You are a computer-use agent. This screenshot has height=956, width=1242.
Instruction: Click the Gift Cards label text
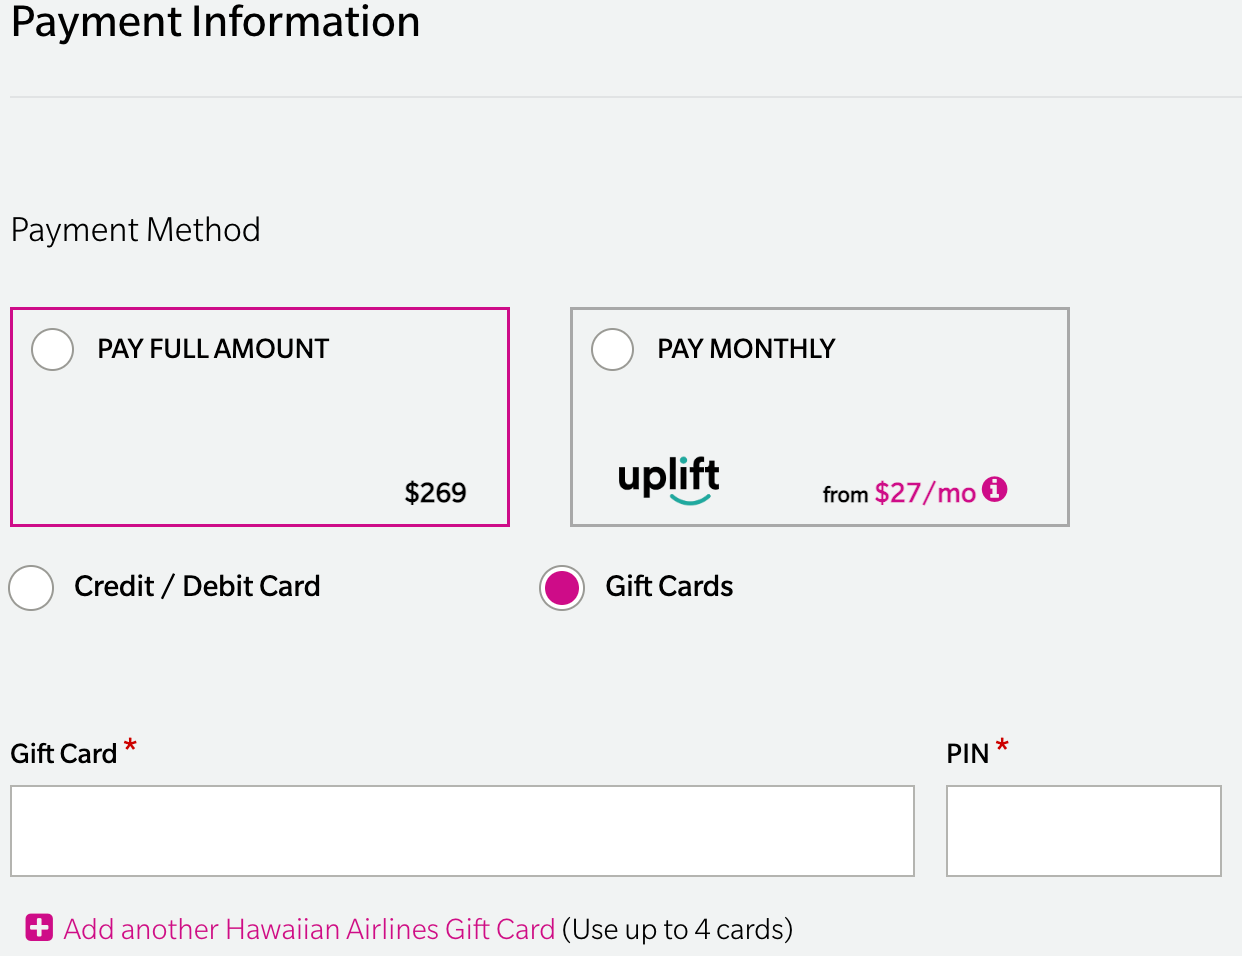[x=670, y=586]
